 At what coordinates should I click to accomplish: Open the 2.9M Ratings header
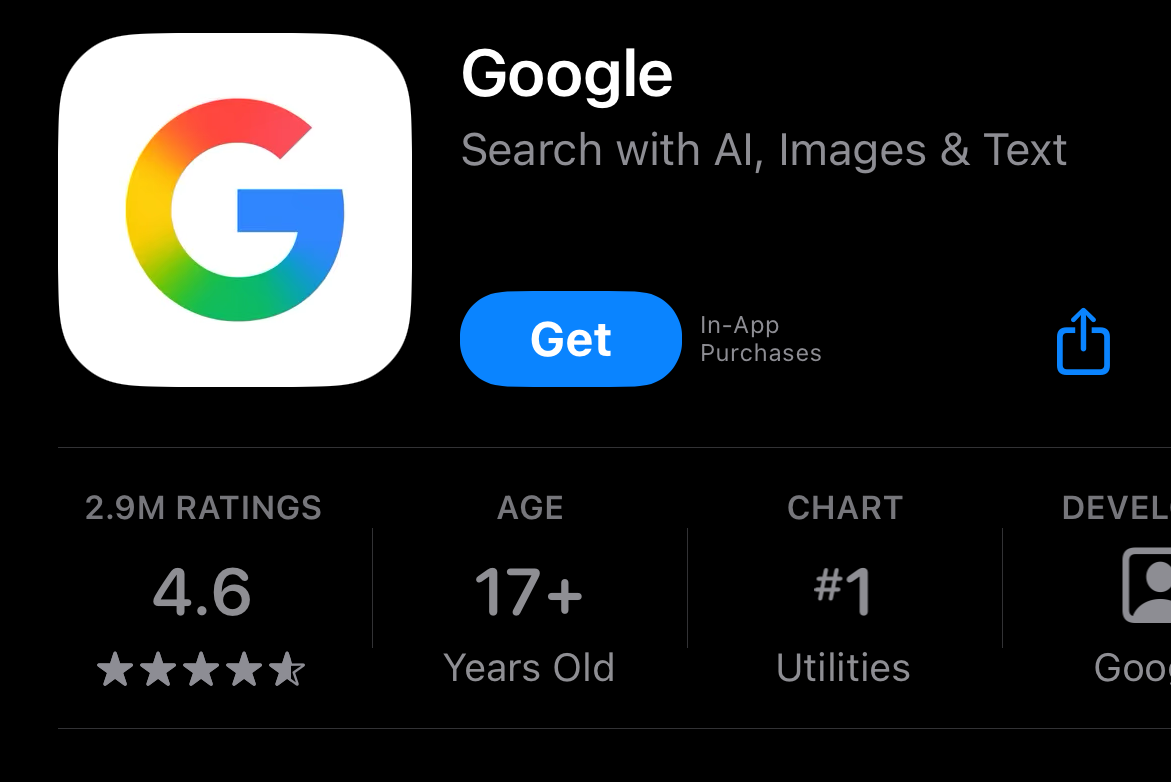tap(203, 508)
